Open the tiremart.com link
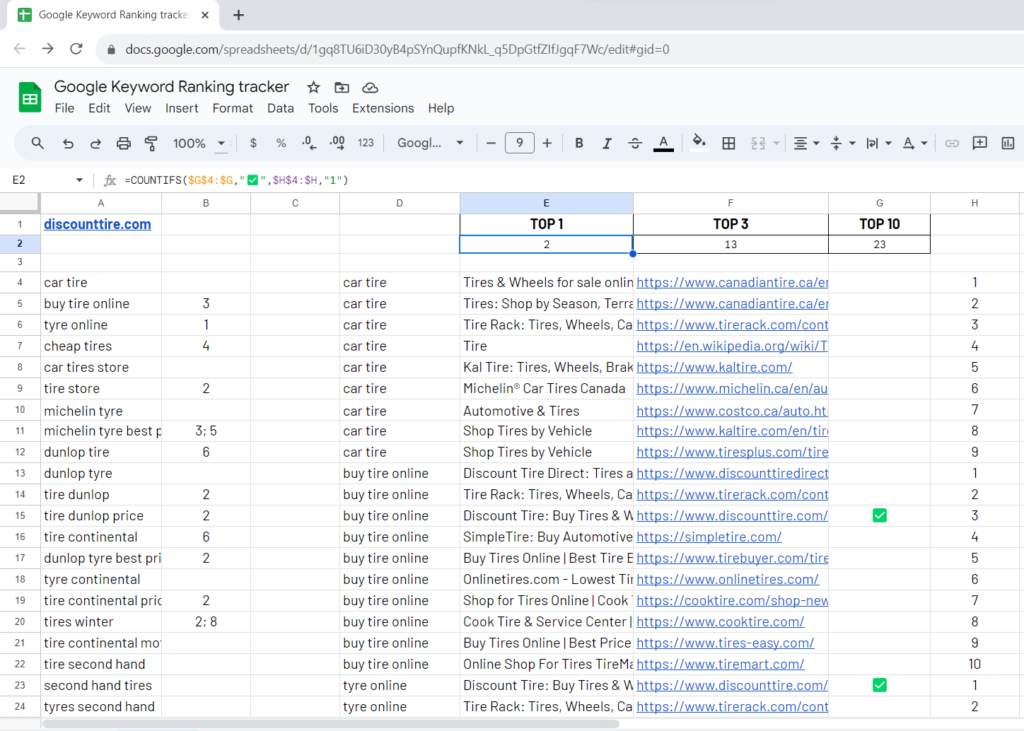 pyautogui.click(x=720, y=664)
